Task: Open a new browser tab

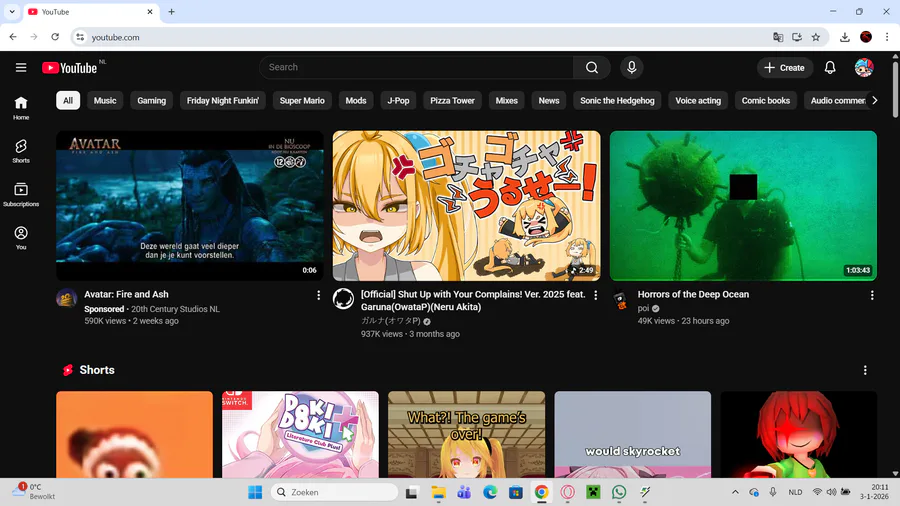Action: (x=171, y=11)
